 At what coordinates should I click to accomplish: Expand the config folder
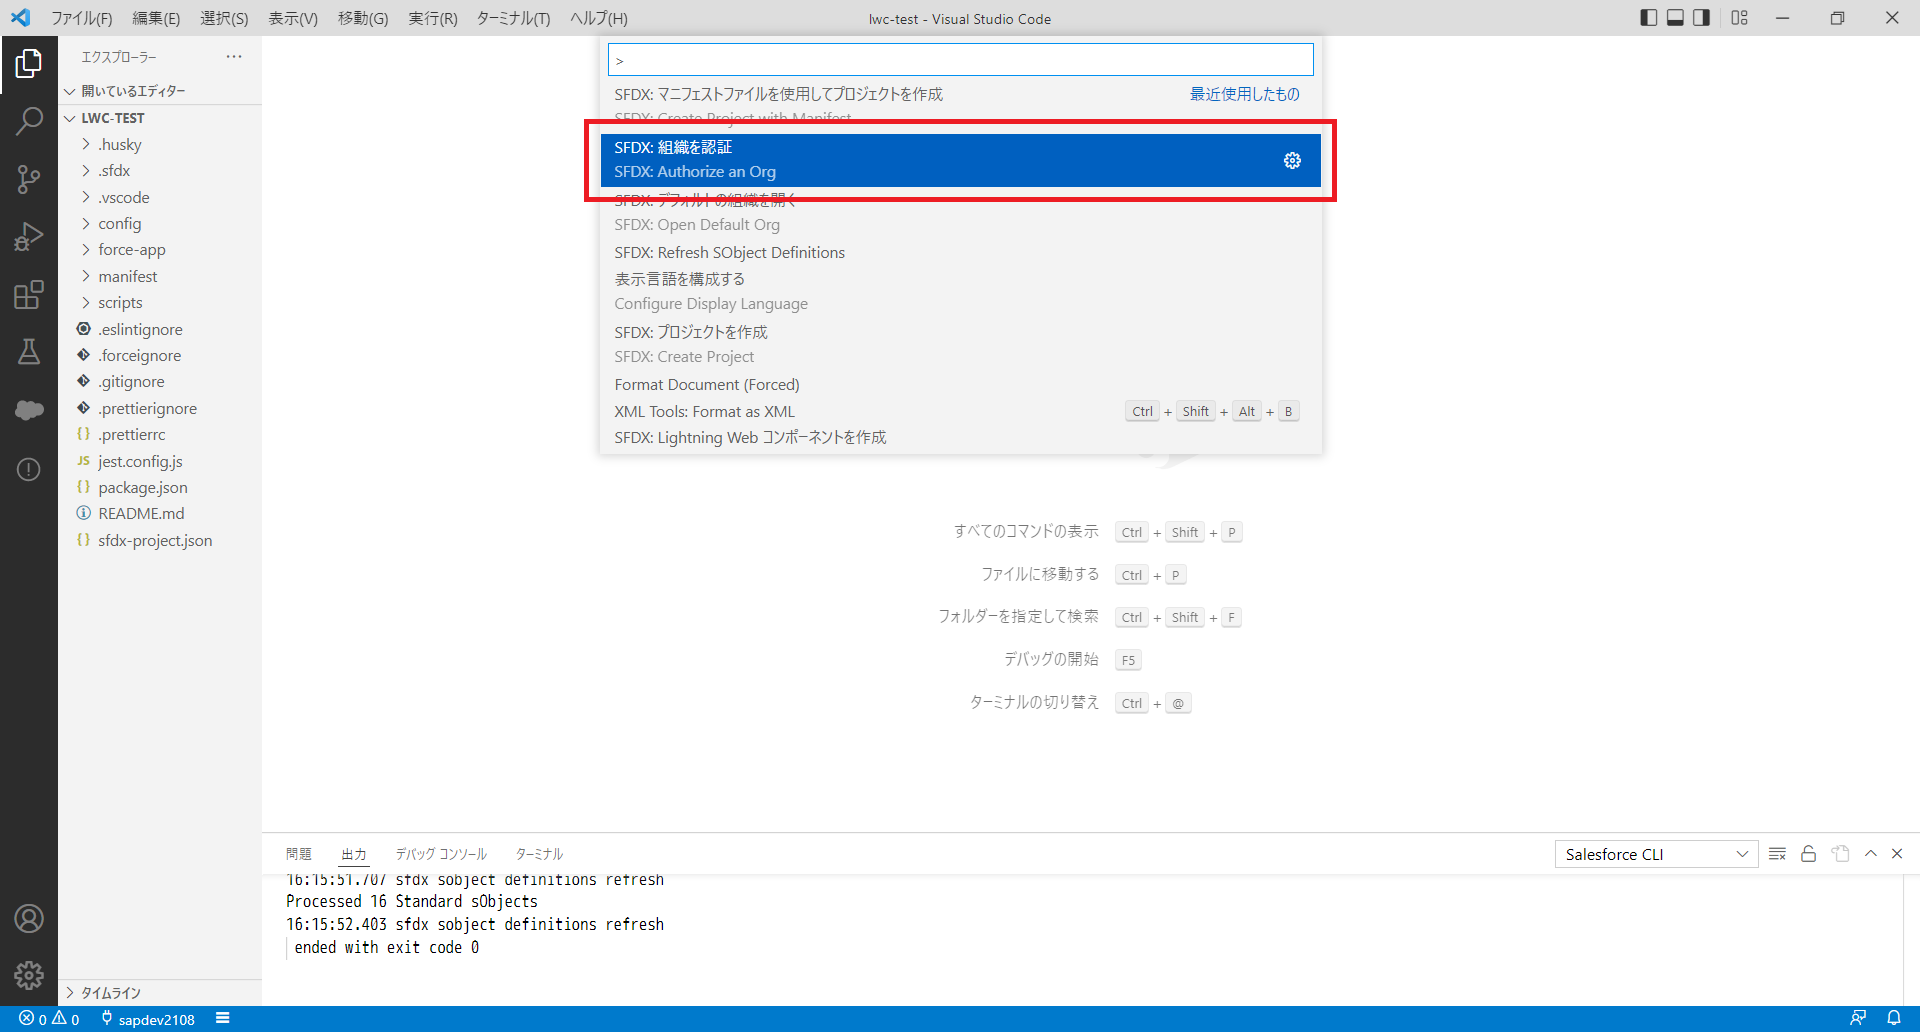[160, 224]
